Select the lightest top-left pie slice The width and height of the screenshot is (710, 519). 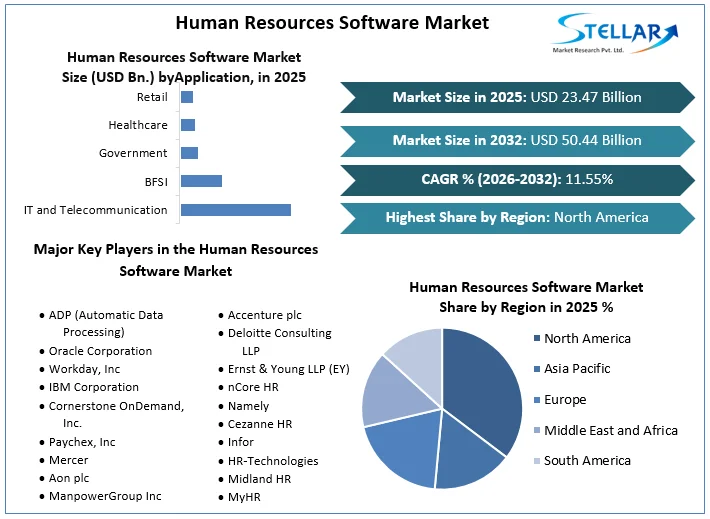pos(419,360)
